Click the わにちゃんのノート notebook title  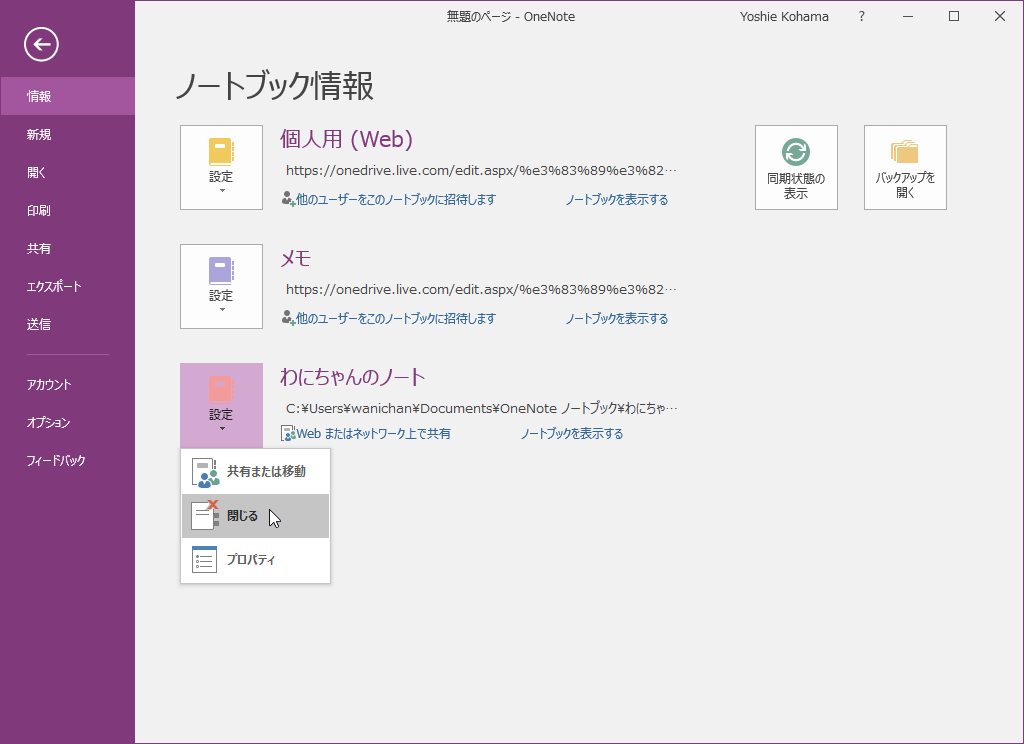[353, 377]
